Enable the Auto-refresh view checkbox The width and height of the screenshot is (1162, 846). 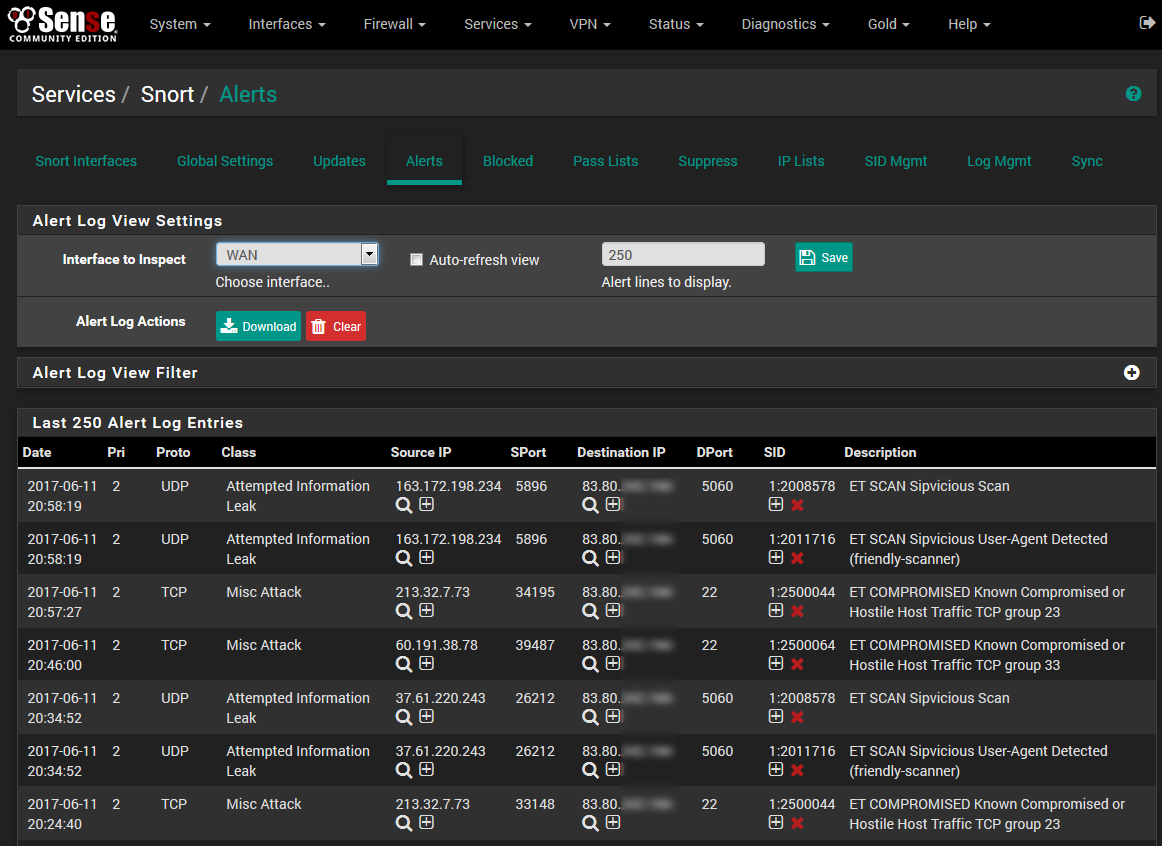point(417,260)
